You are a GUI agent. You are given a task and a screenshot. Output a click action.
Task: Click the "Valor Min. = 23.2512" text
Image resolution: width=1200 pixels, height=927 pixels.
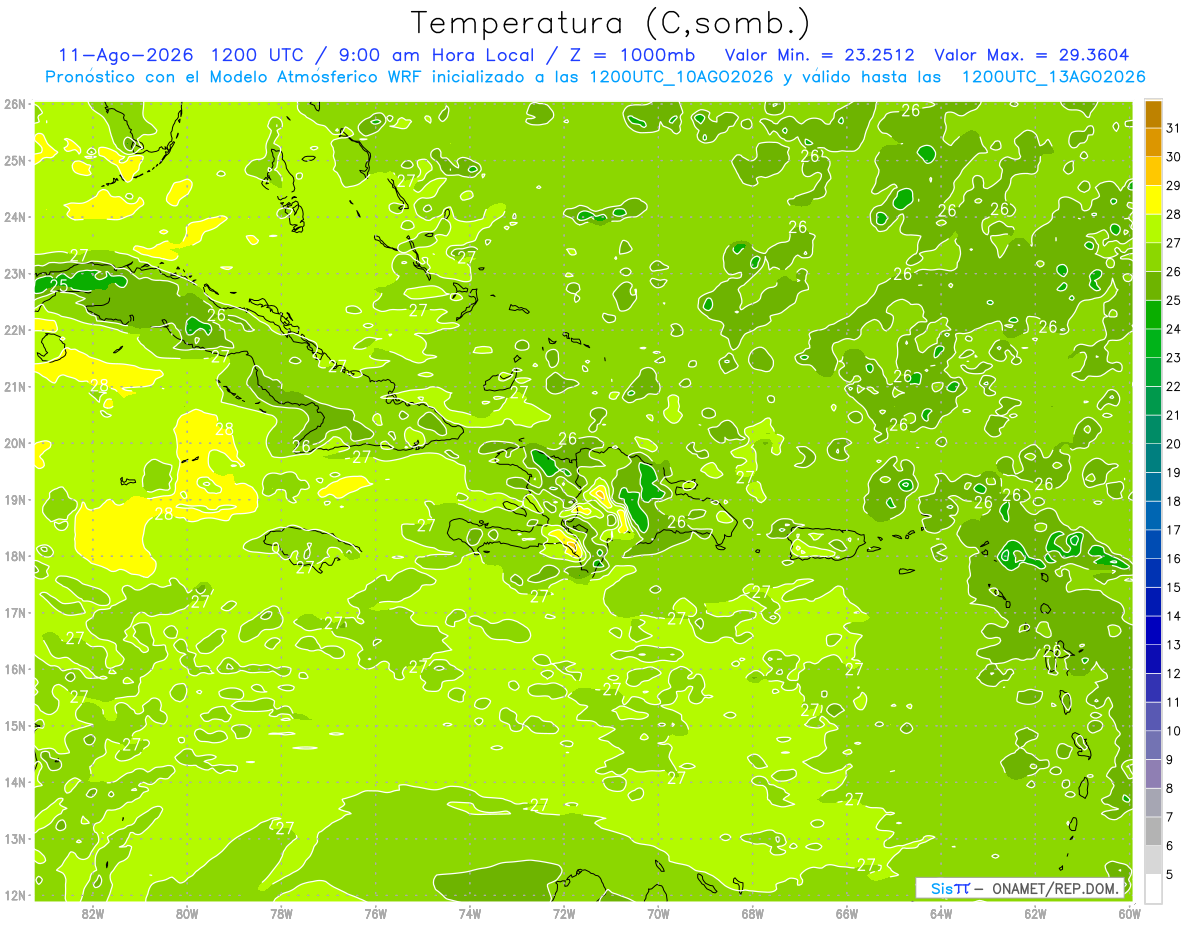822,55
